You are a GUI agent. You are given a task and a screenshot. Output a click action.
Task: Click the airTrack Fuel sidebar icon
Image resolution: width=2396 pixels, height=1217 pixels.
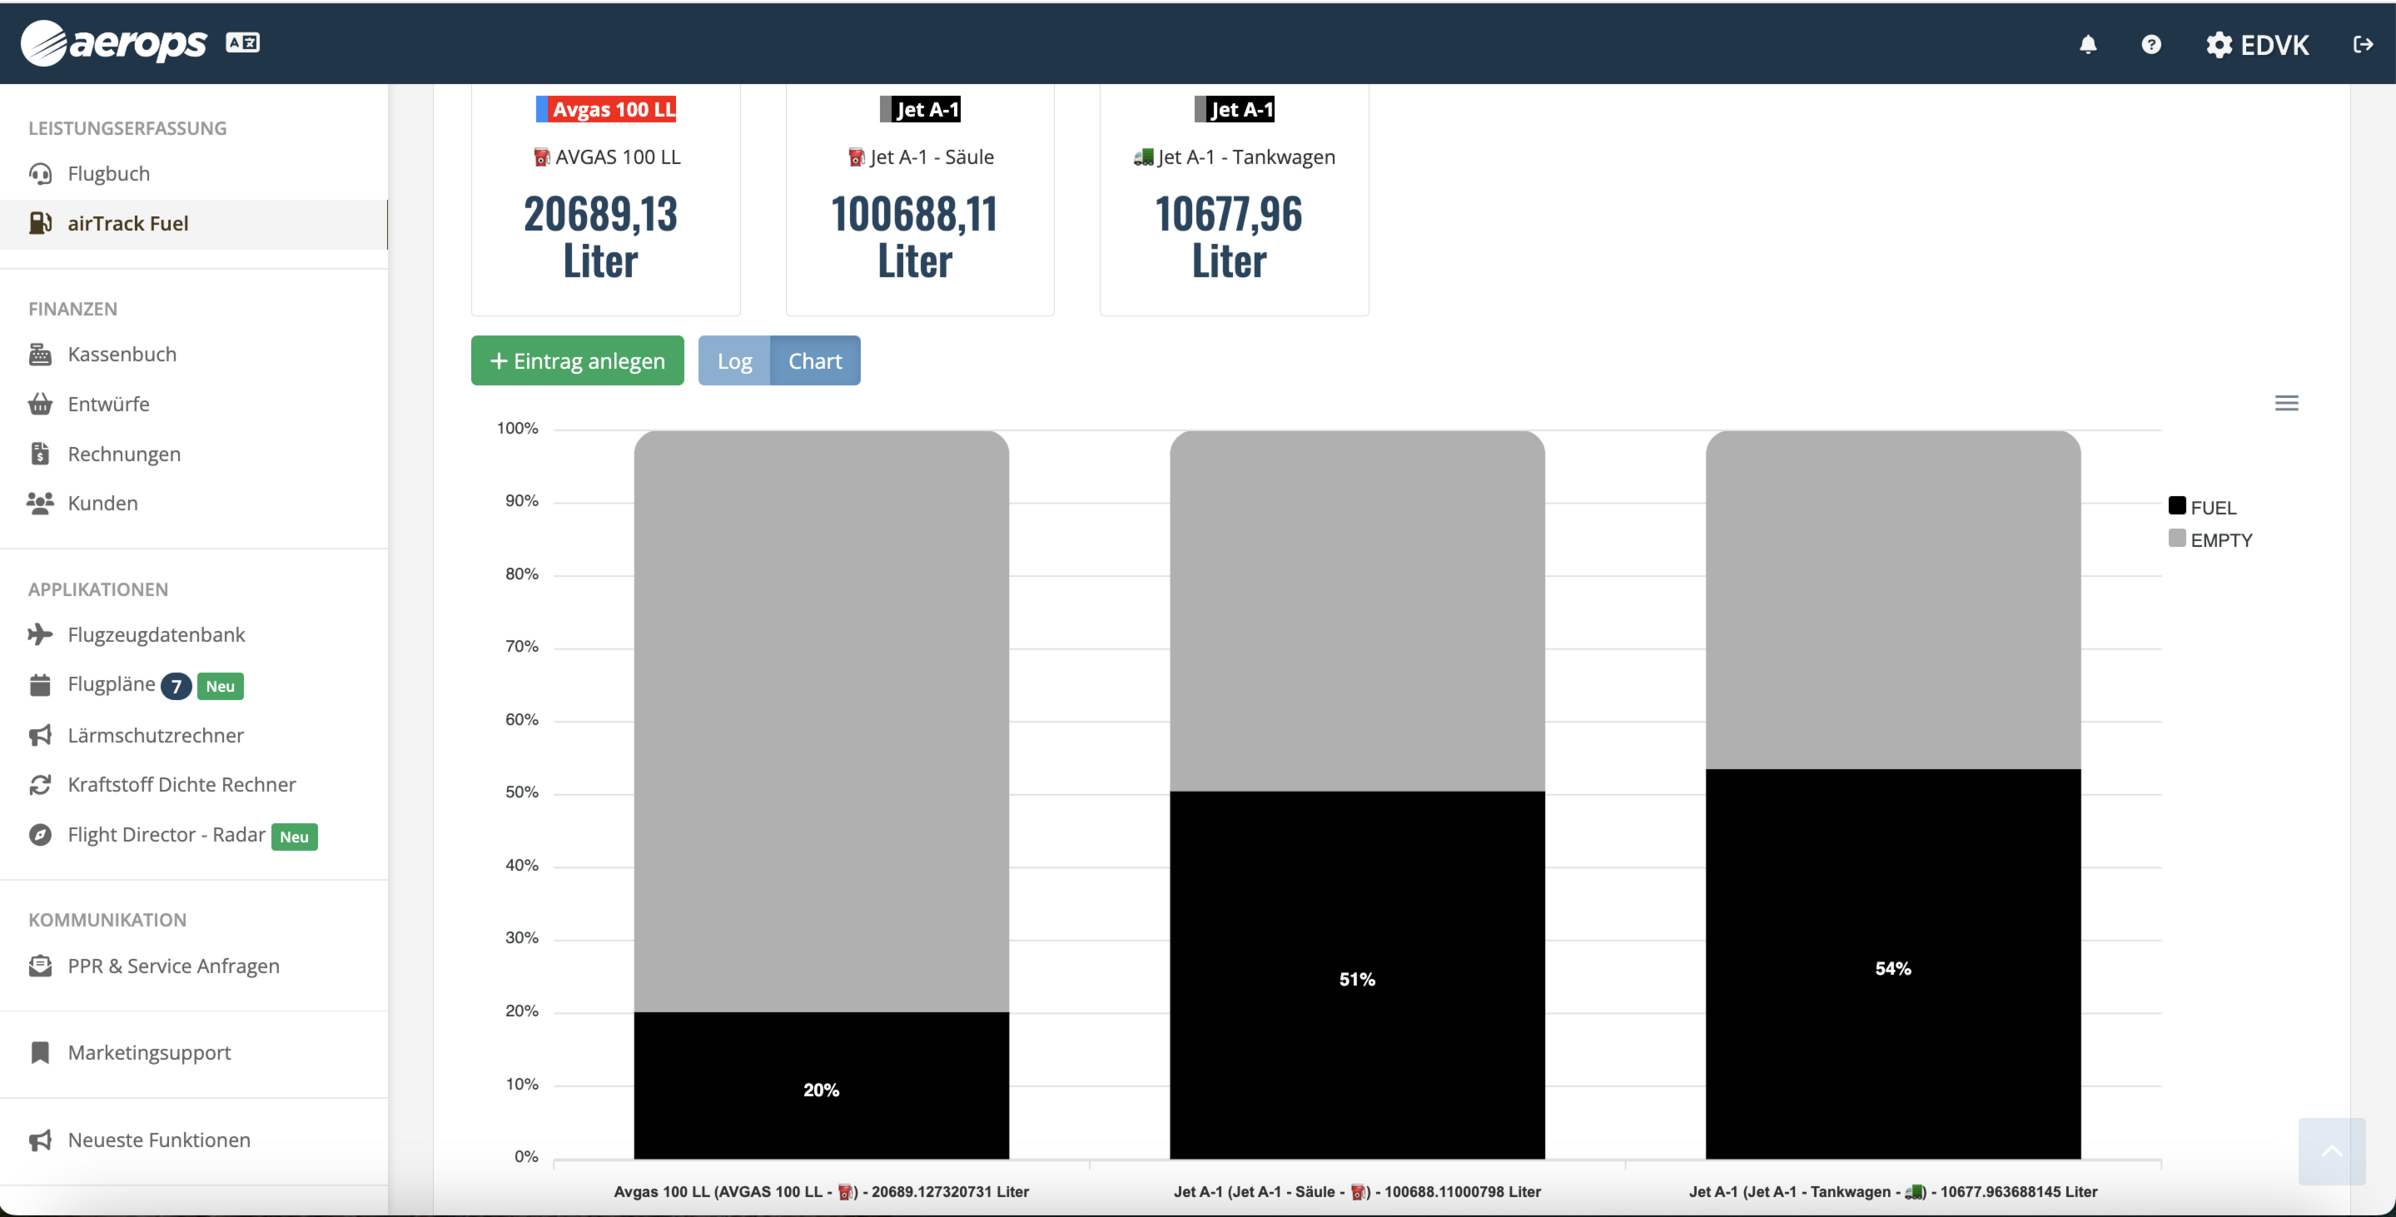(x=43, y=222)
